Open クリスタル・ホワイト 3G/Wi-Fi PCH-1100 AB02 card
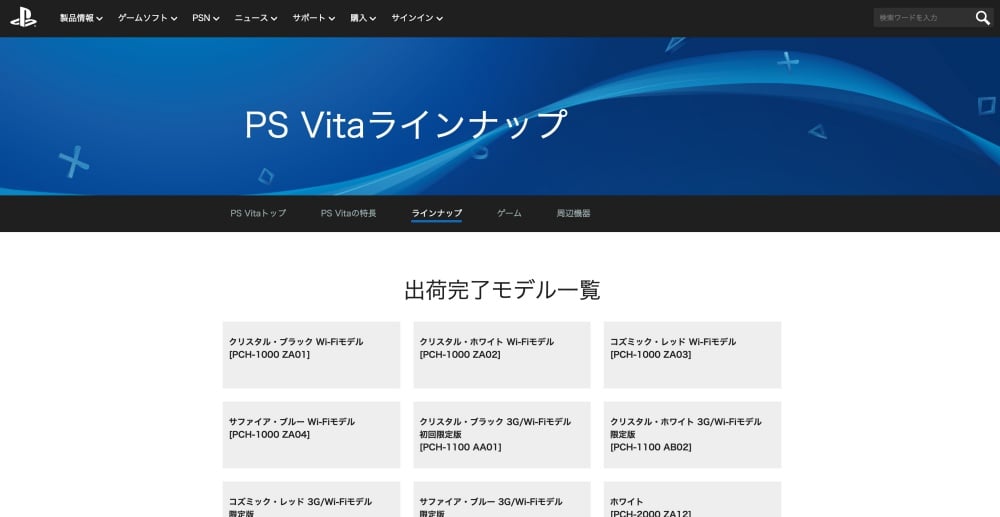The width and height of the screenshot is (1000, 517). coord(692,434)
